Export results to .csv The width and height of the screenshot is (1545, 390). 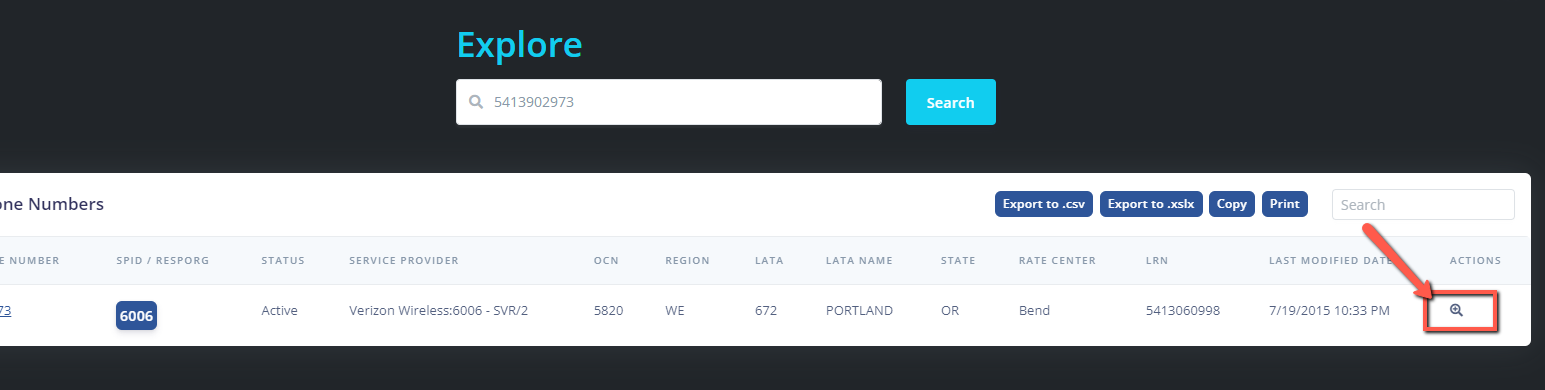tap(1044, 204)
